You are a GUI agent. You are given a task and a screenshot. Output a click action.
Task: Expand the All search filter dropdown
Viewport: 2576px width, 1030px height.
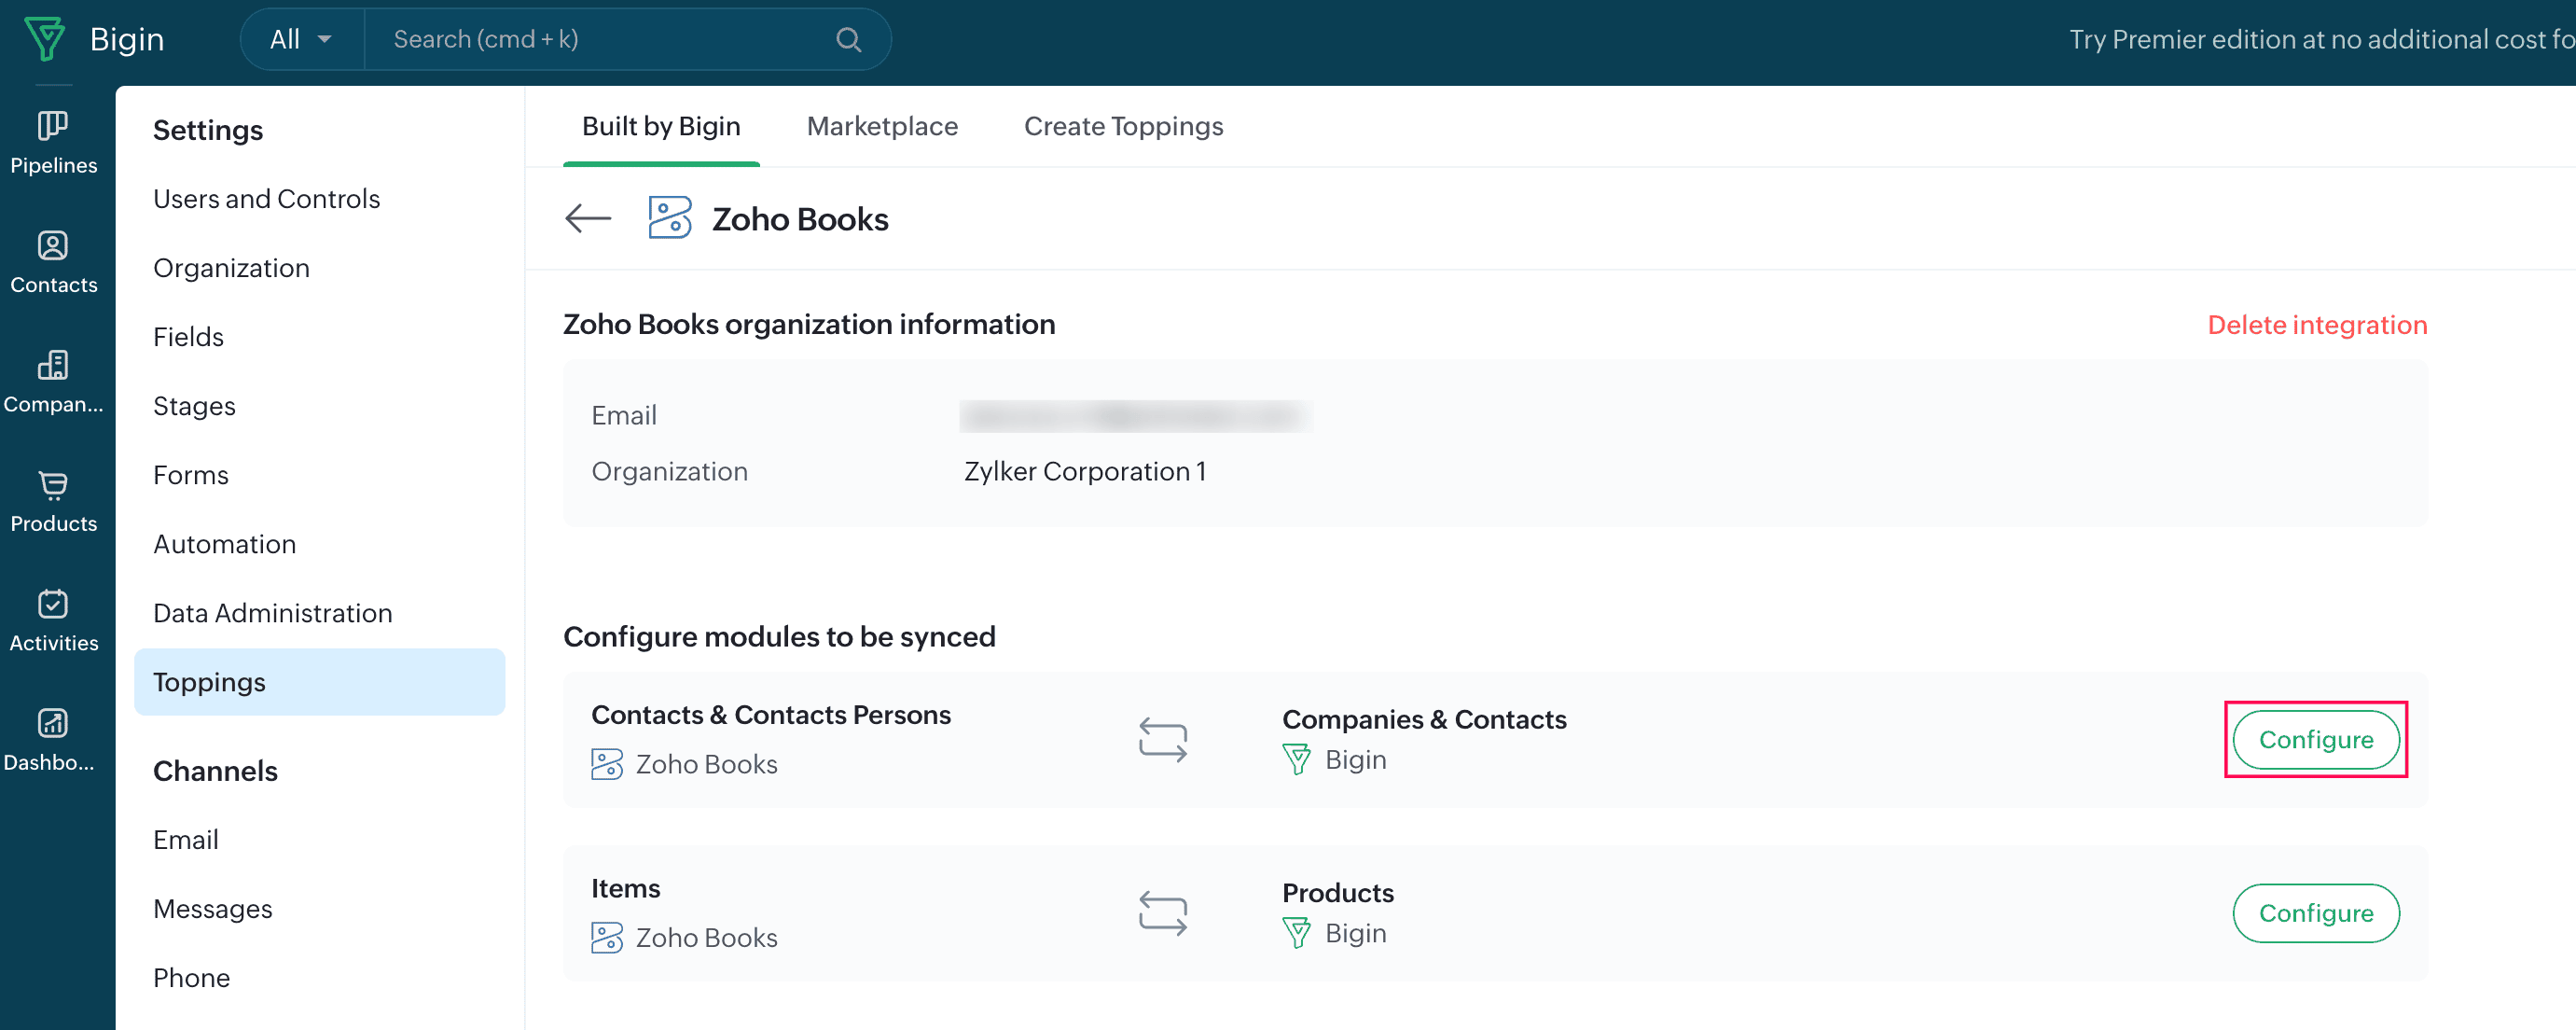[301, 39]
